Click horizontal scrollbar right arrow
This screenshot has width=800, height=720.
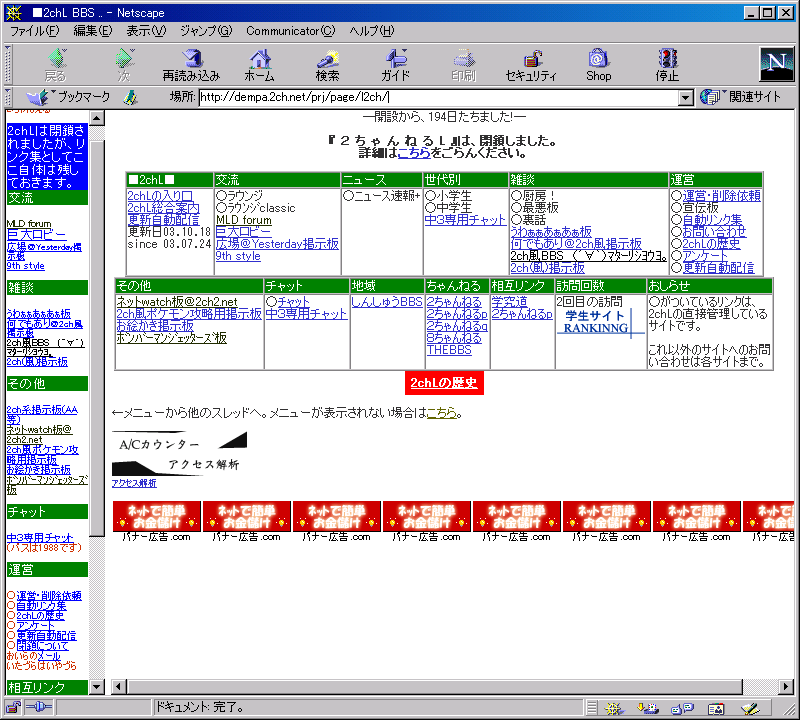click(786, 687)
